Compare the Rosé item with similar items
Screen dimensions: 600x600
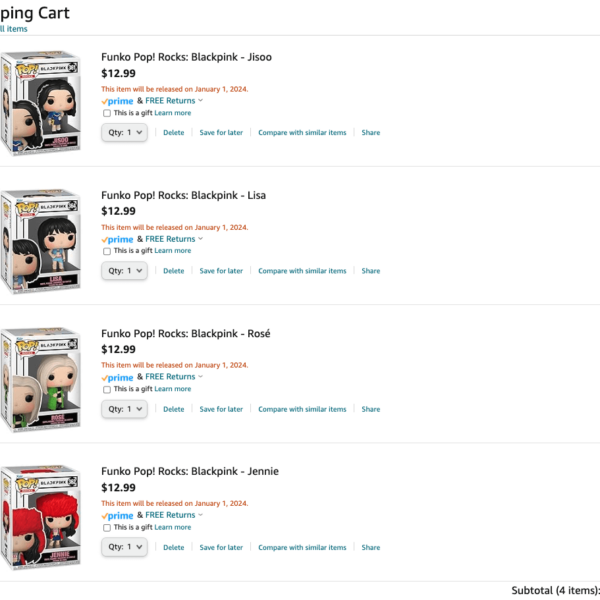(302, 409)
